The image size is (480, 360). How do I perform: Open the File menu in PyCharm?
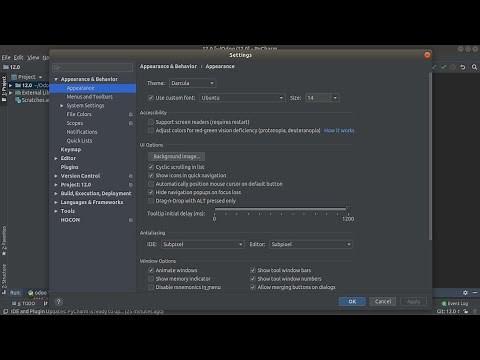6,58
